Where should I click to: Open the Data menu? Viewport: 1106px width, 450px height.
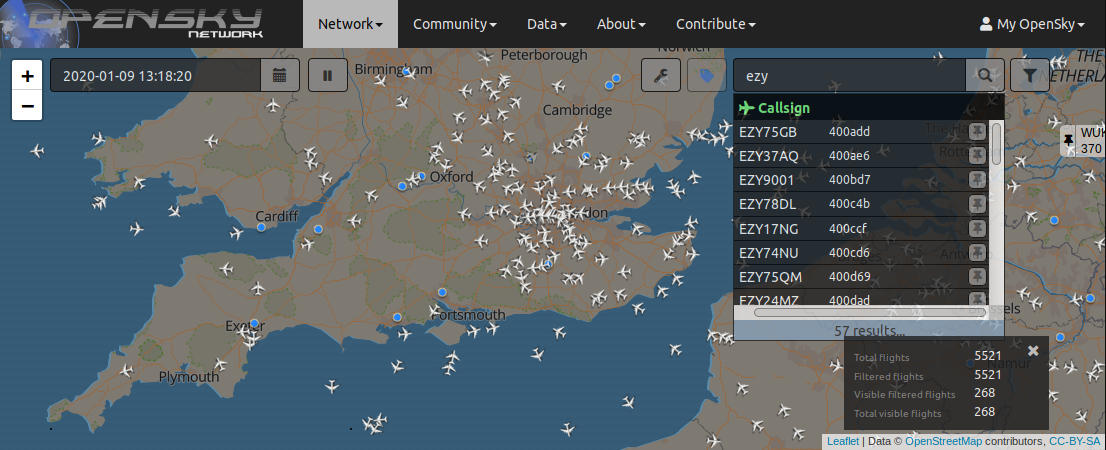click(x=547, y=24)
